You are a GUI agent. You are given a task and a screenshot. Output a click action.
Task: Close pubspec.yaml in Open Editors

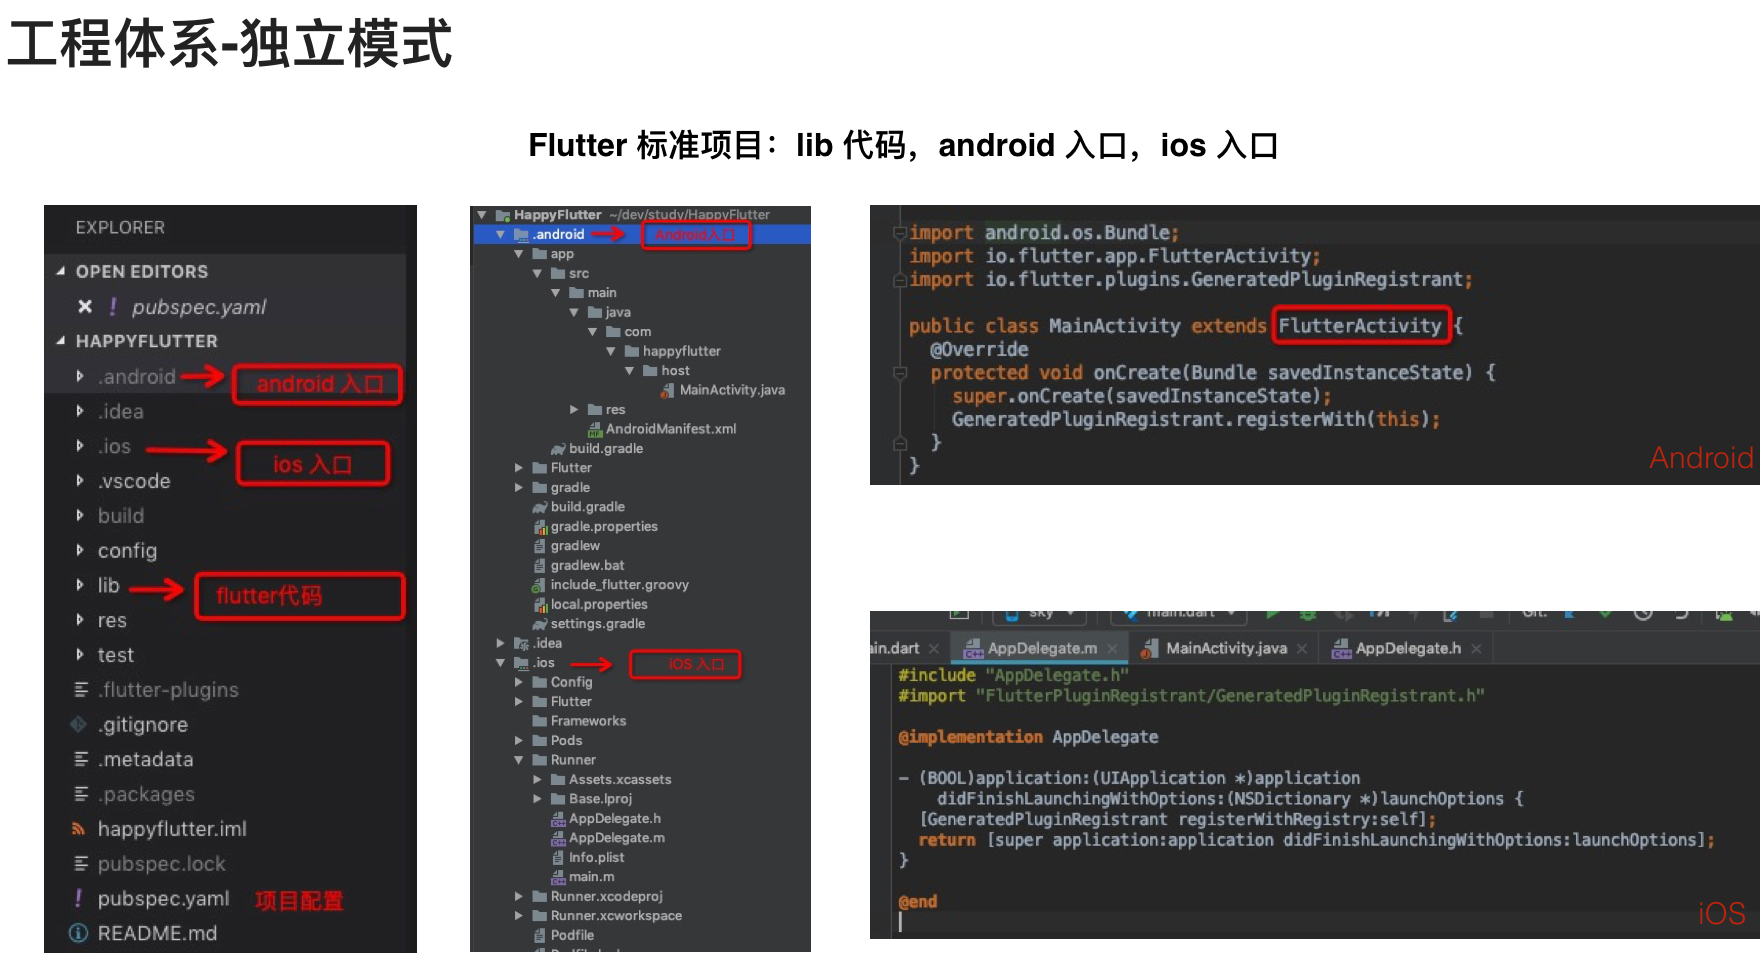(x=85, y=307)
